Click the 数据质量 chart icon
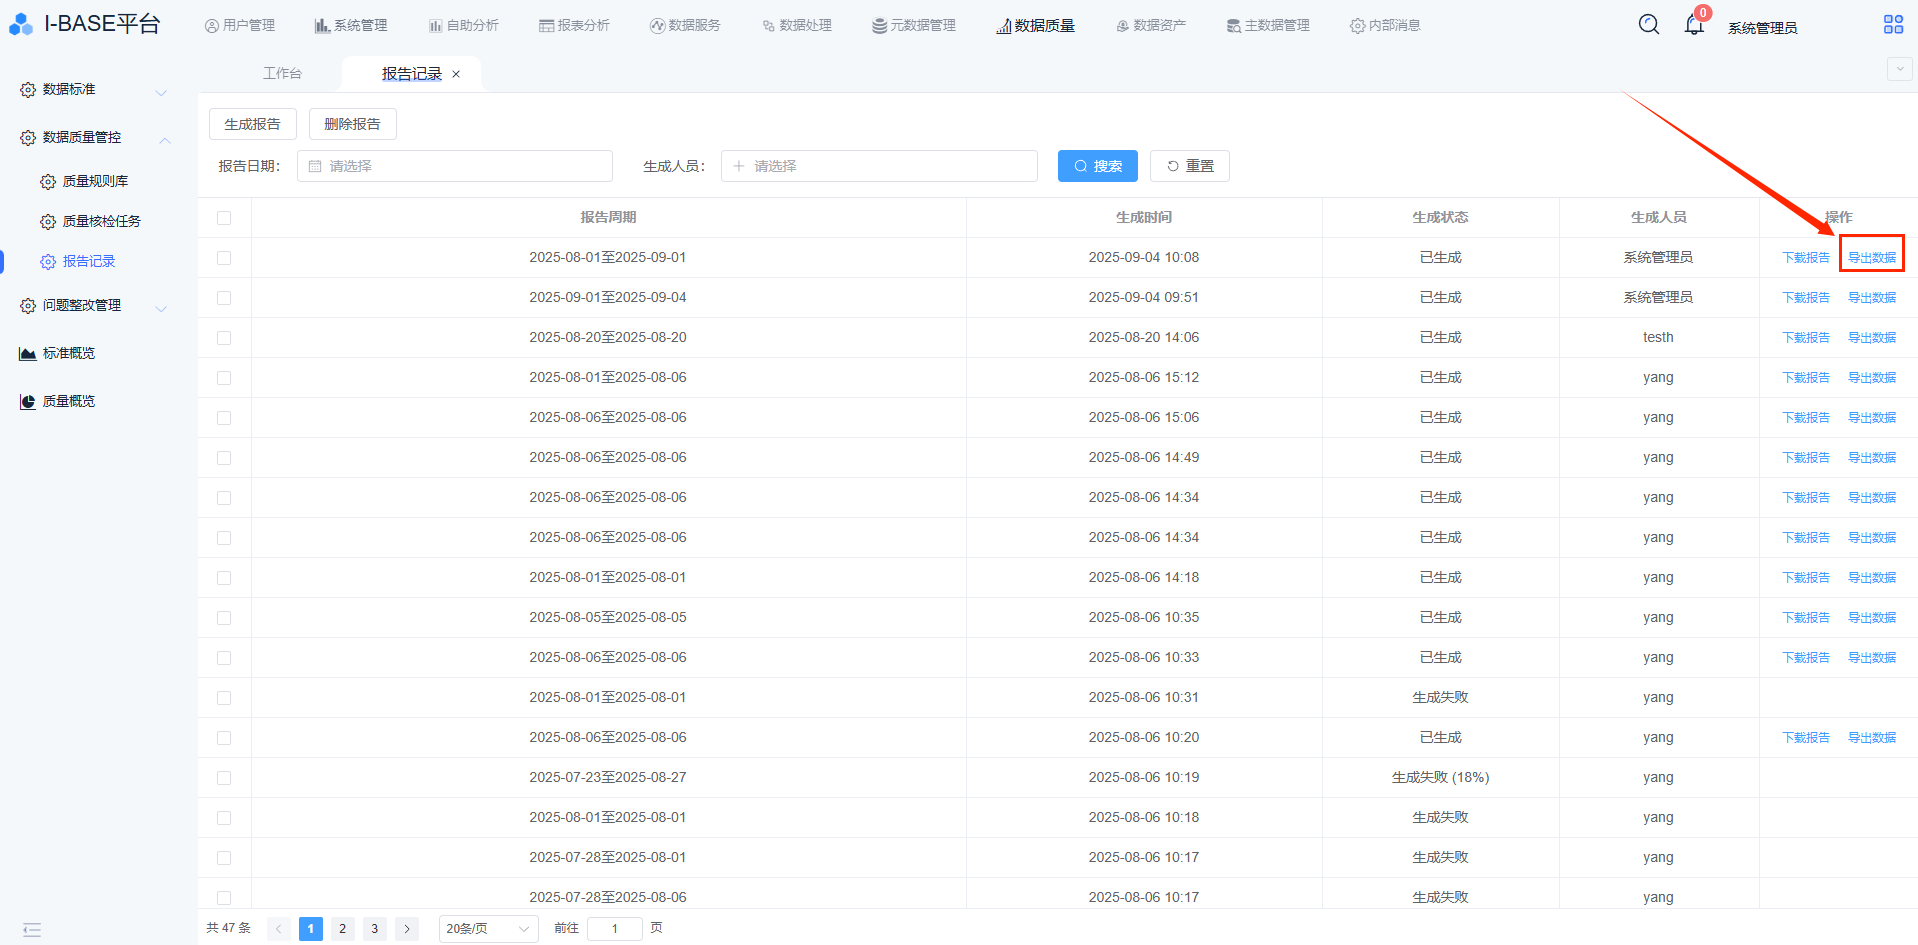Screen dimensions: 1918x945 click(x=1003, y=26)
